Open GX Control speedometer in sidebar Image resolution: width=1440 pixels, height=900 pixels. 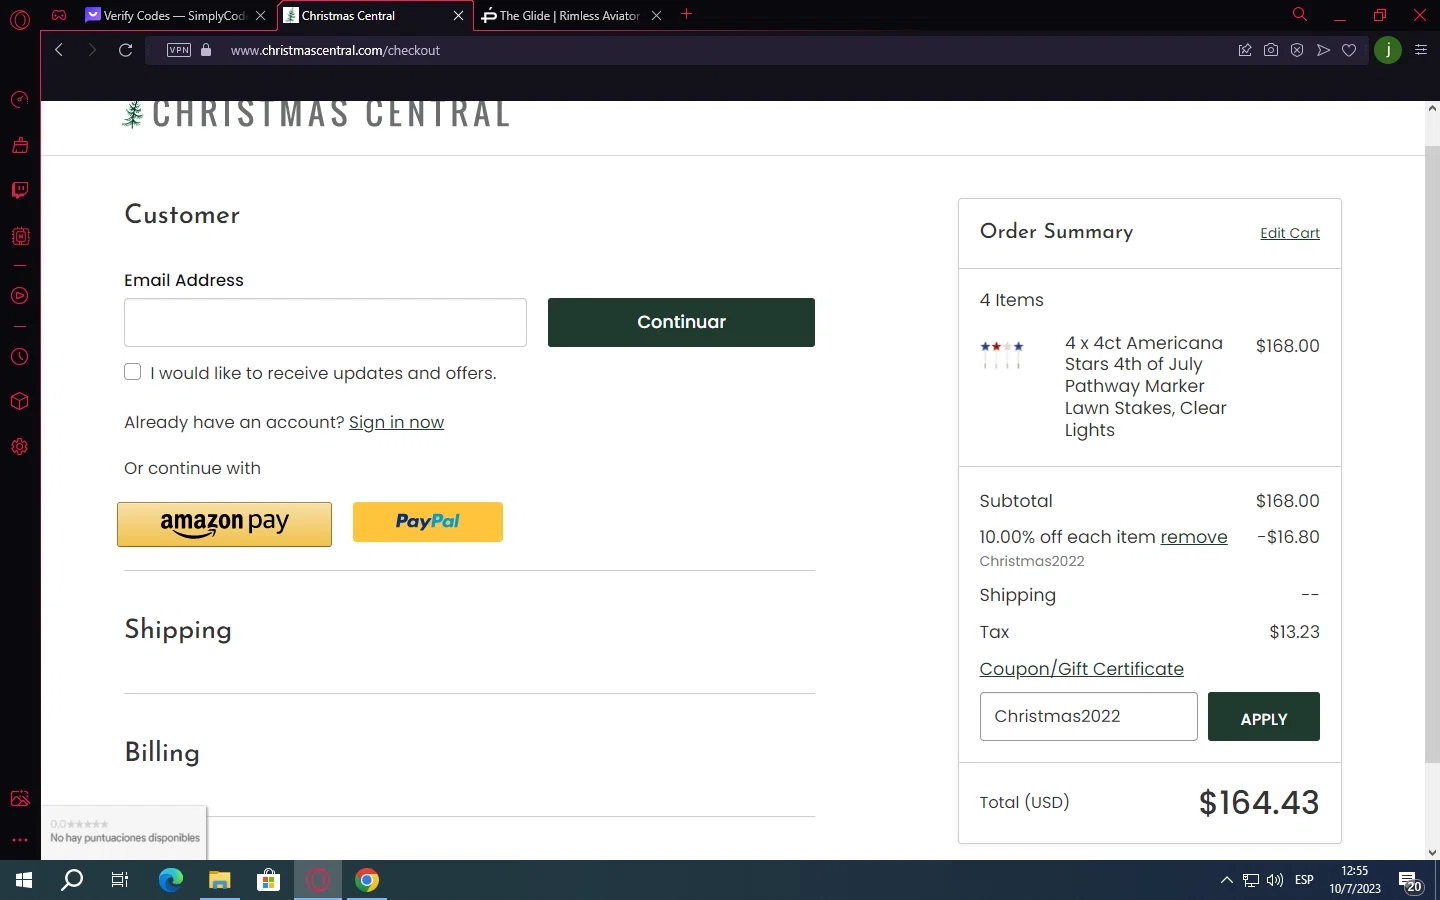click(x=19, y=99)
